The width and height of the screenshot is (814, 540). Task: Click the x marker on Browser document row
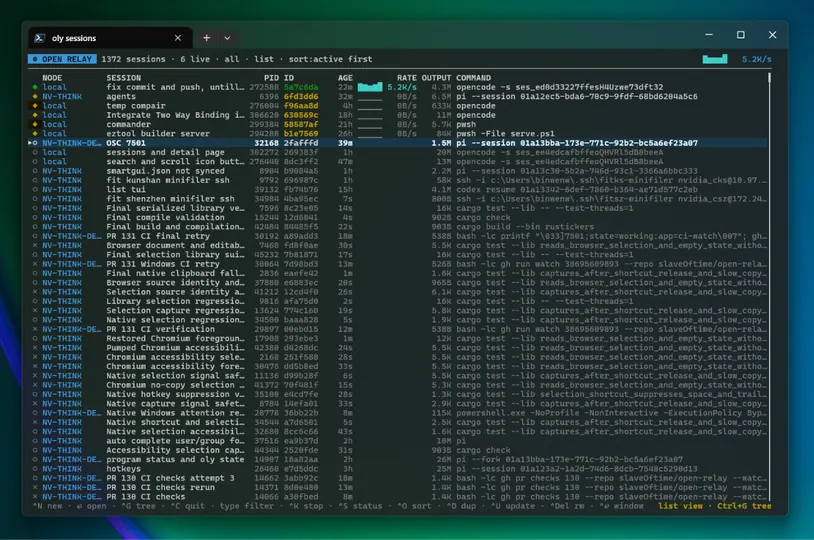pyautogui.click(x=35, y=246)
